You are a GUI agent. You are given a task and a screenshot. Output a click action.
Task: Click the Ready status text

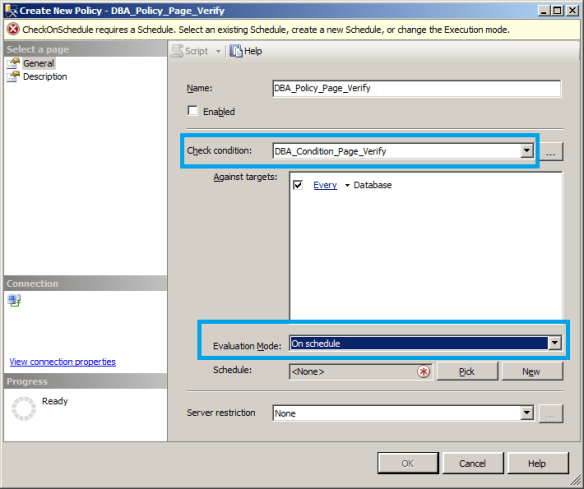coord(55,401)
